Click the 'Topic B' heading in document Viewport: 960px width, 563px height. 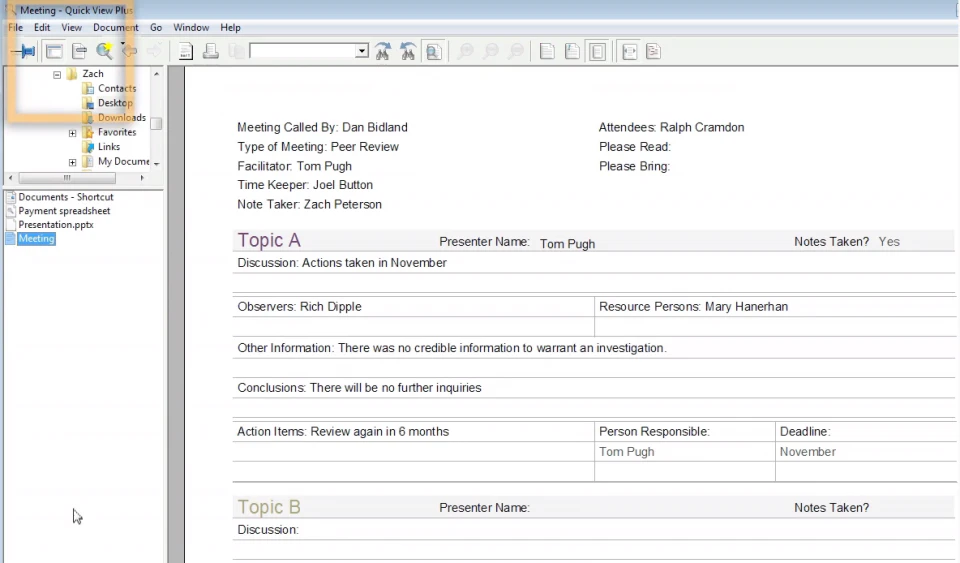click(x=269, y=507)
